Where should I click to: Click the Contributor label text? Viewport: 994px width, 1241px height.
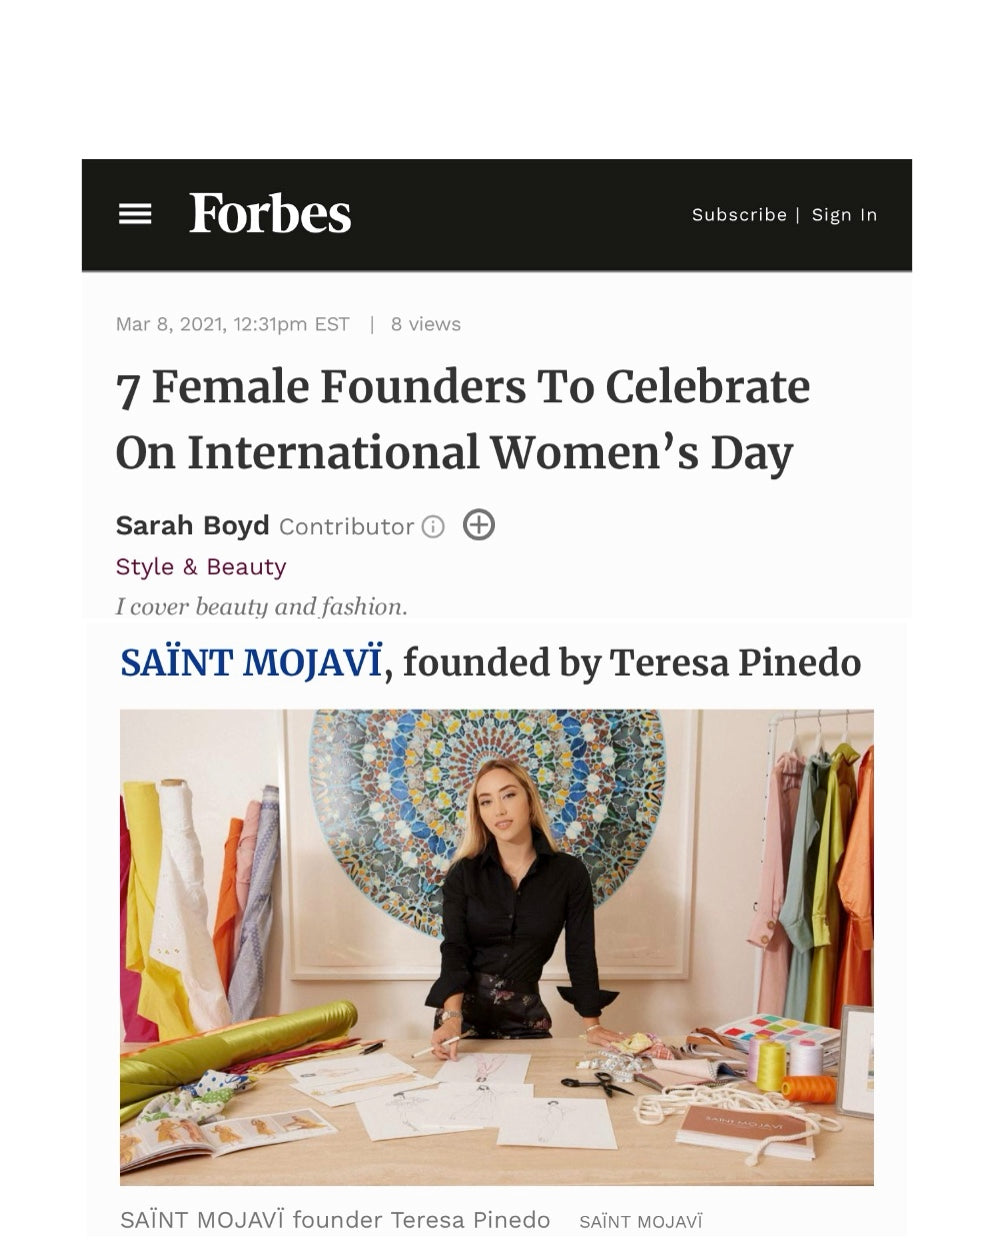346,527
